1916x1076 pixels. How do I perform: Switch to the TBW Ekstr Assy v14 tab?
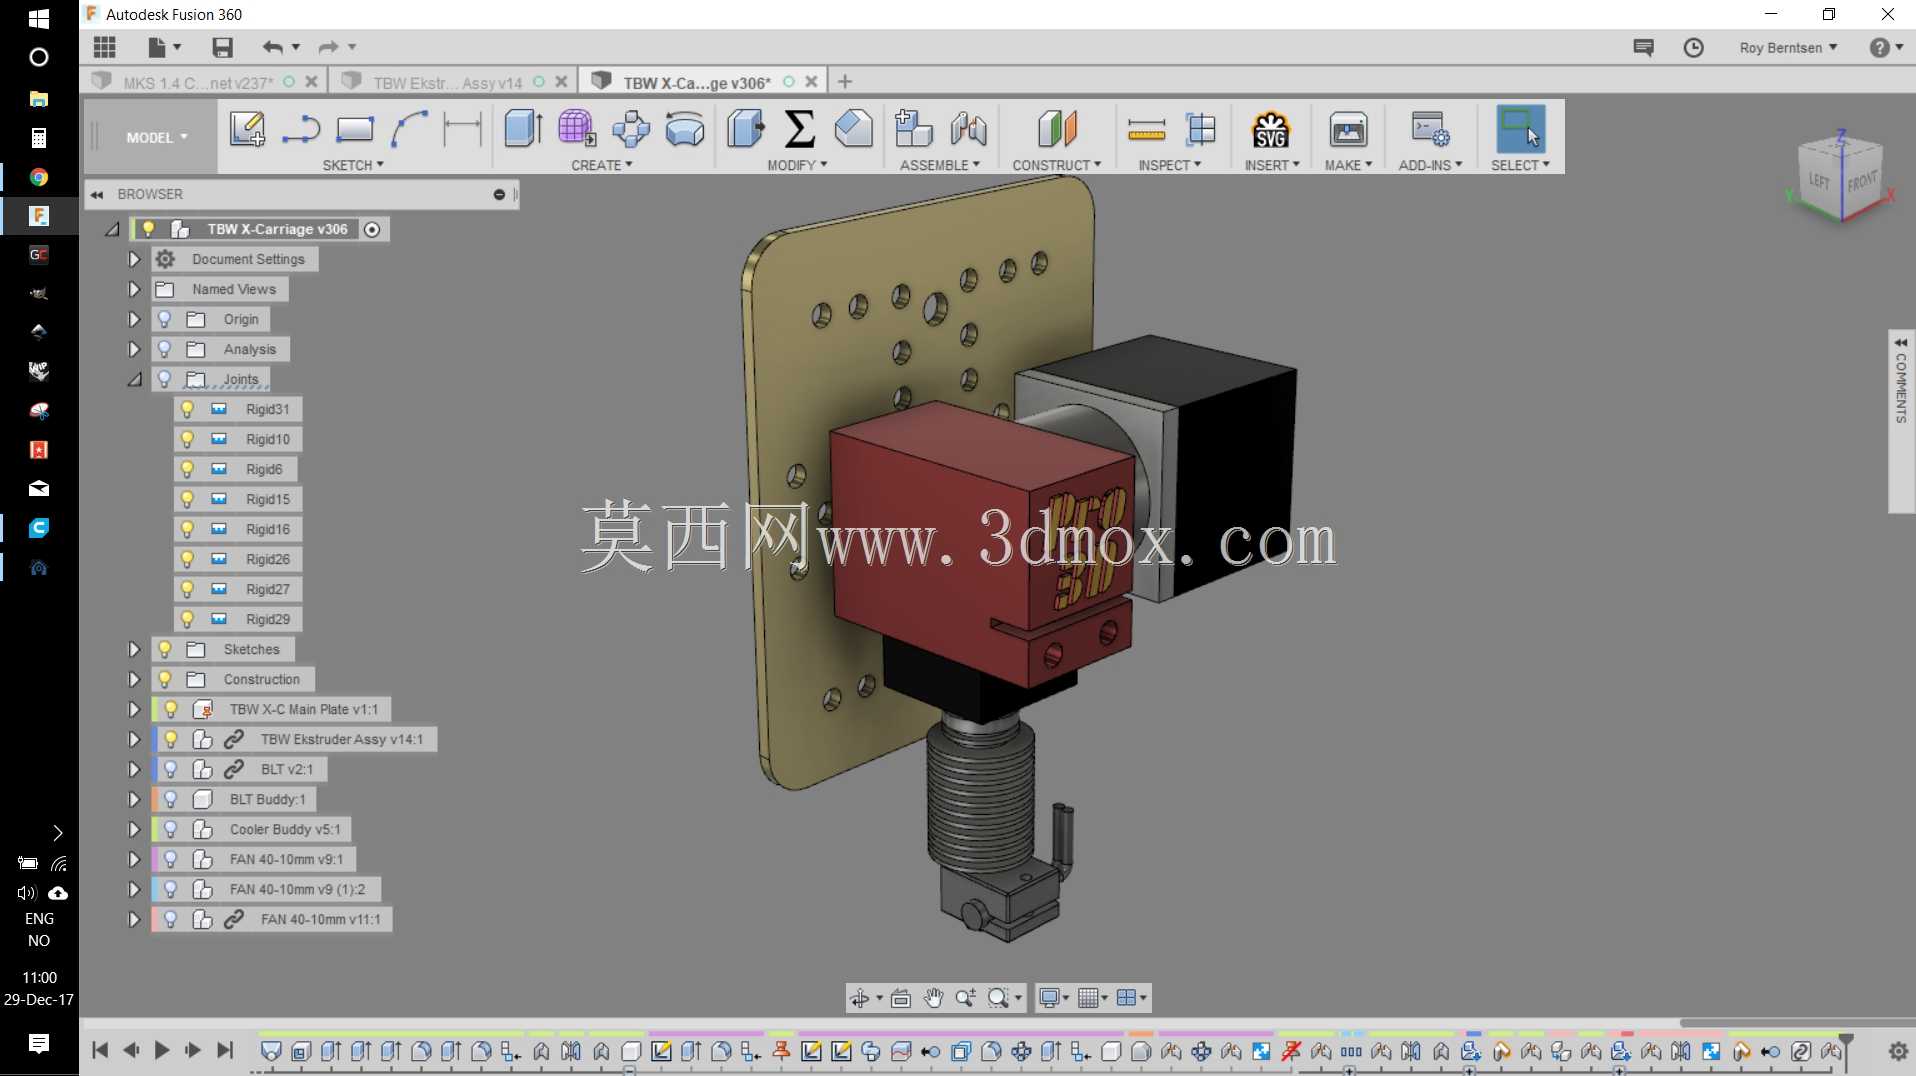[447, 82]
